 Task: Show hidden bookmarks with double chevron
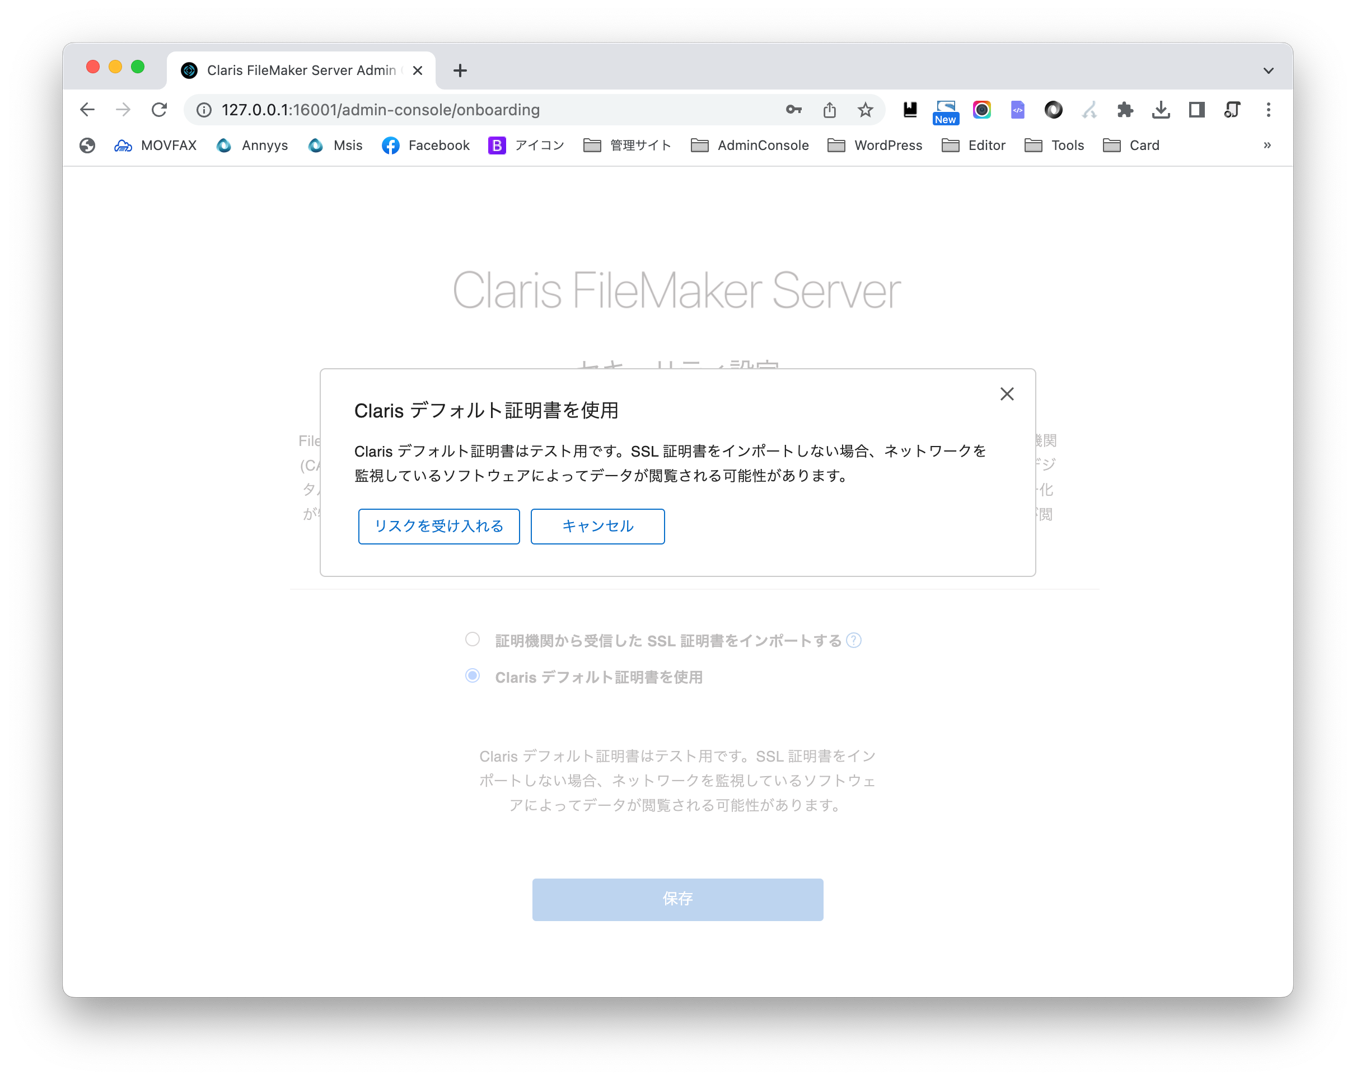pos(1267,145)
